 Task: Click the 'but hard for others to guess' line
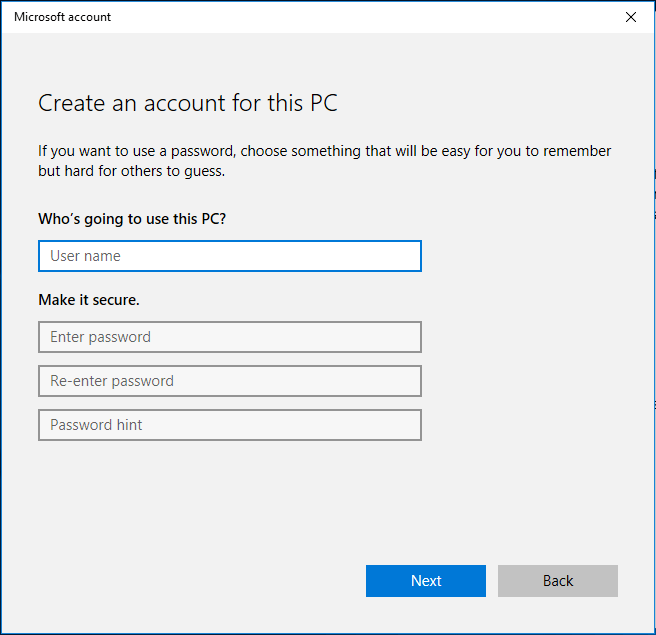[x=131, y=171]
